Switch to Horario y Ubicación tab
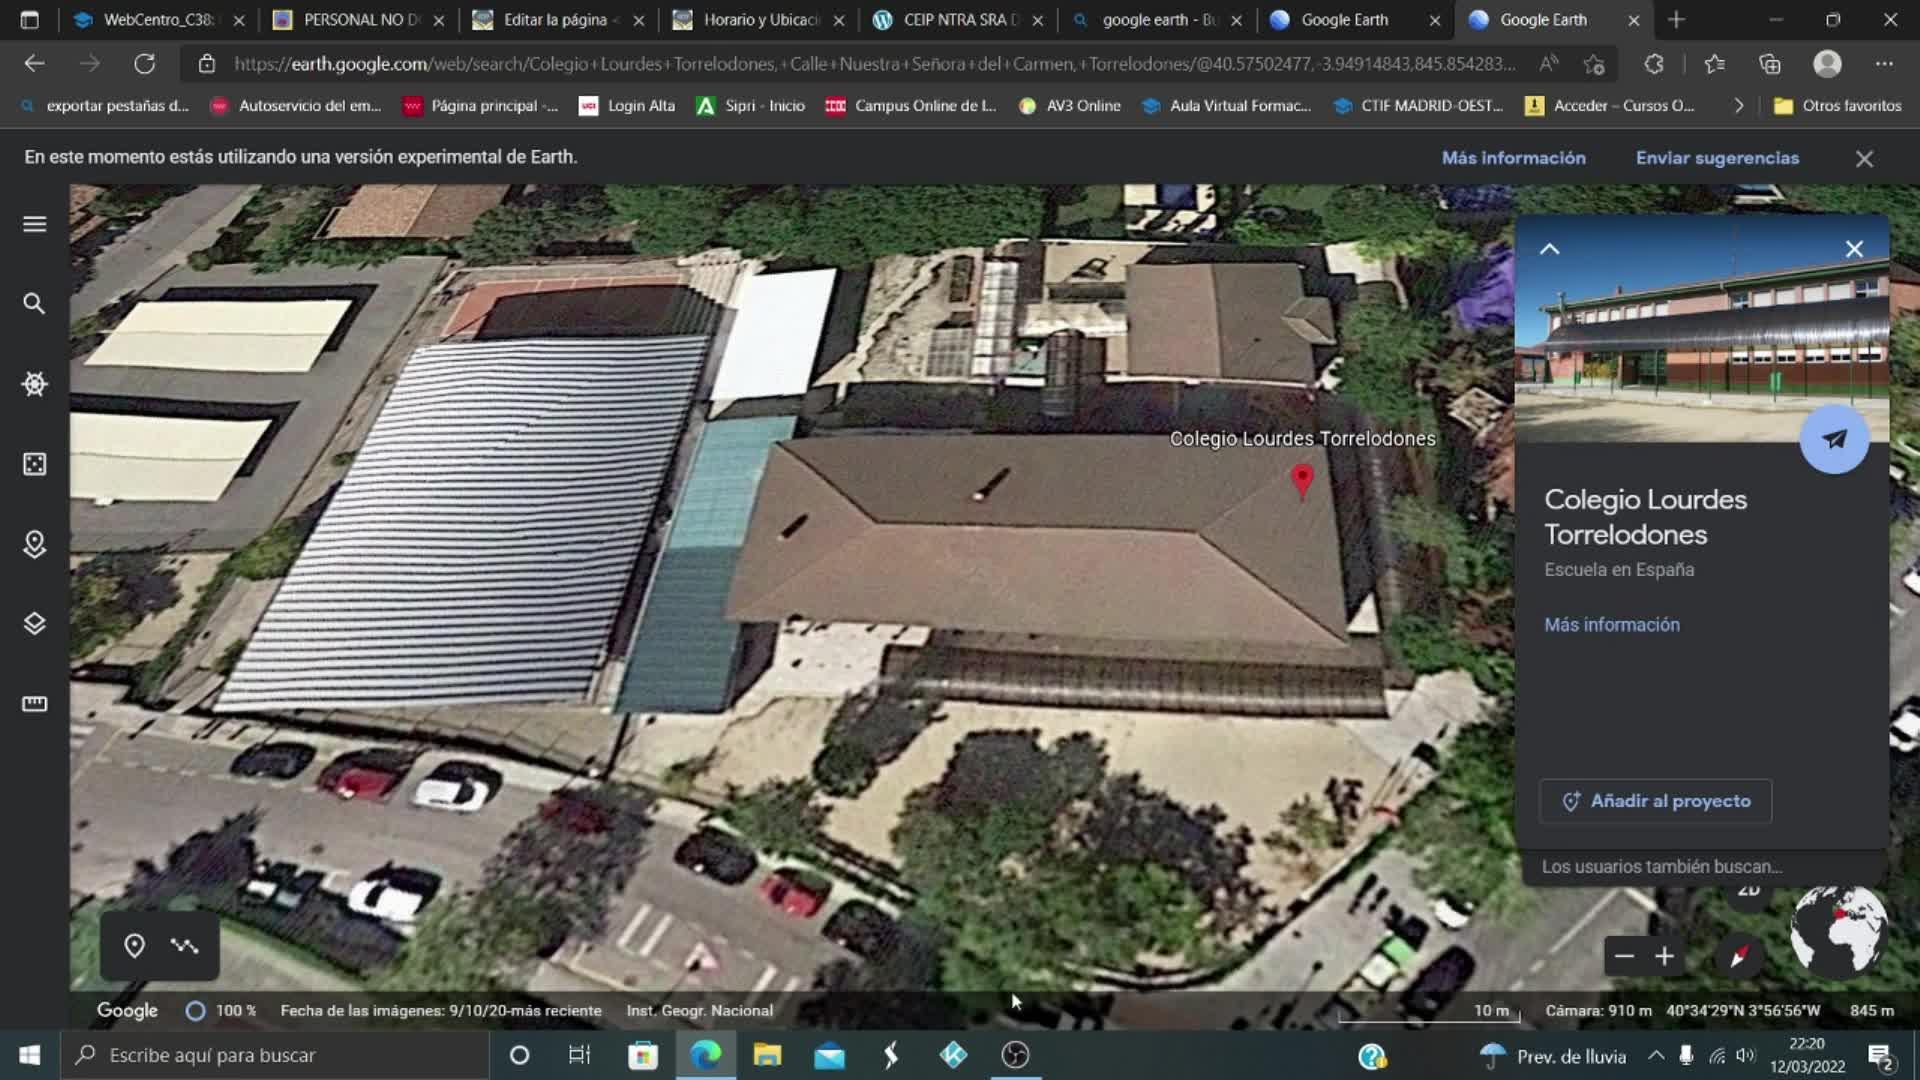Viewport: 1920px width, 1080px height. tap(760, 20)
